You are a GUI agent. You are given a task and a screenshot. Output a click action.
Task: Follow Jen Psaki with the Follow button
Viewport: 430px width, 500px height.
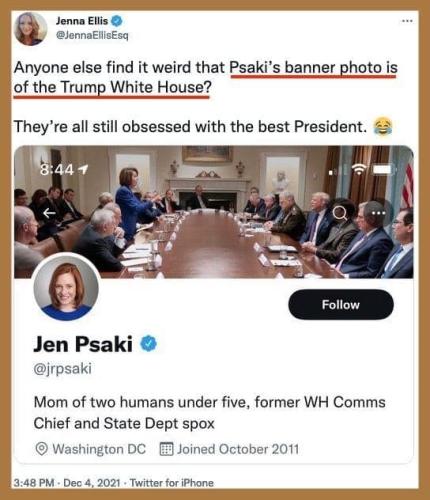[341, 305]
